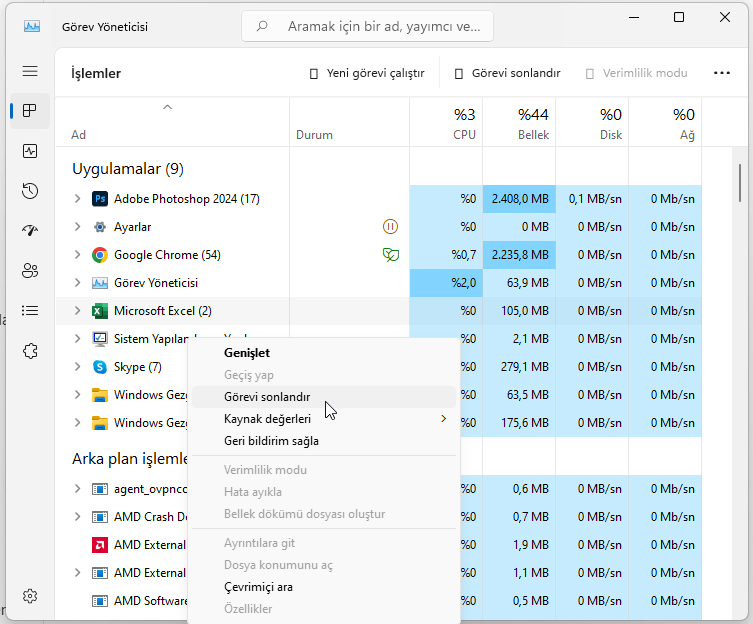Choose Görevi sonlandır in context menu
The image size is (753, 624).
[x=324, y=397]
